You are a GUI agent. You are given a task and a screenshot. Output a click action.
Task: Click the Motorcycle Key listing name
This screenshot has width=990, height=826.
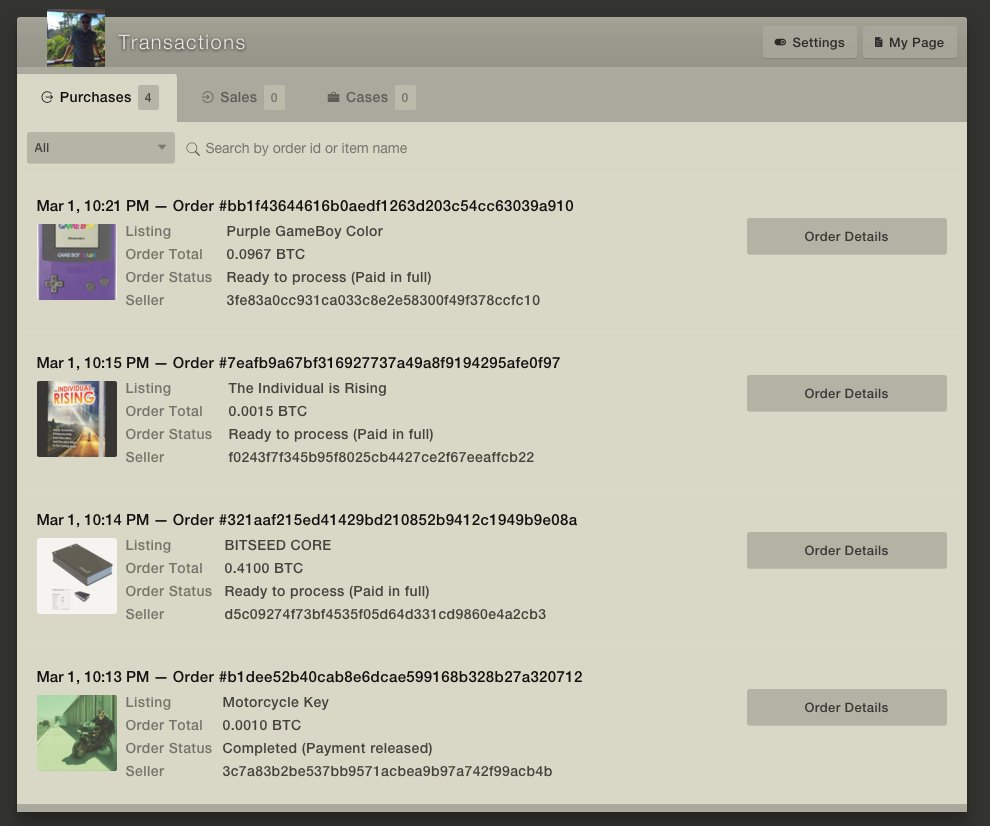click(275, 703)
